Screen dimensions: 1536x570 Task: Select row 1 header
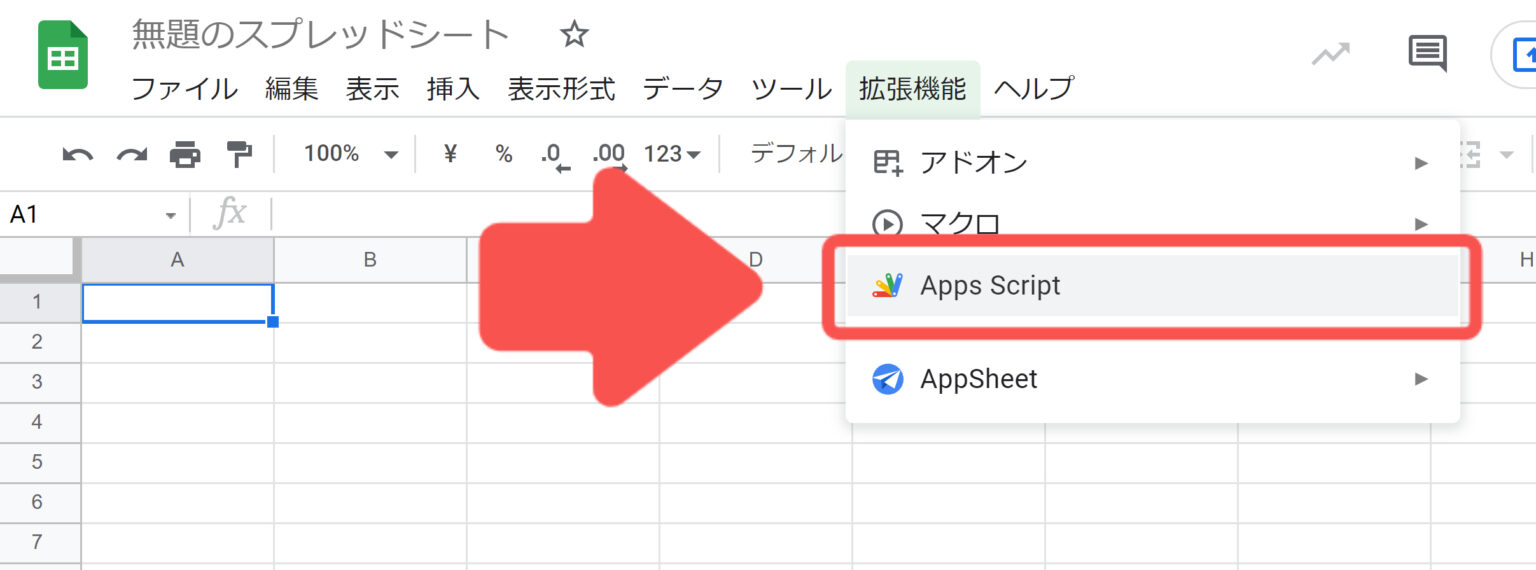click(x=38, y=302)
